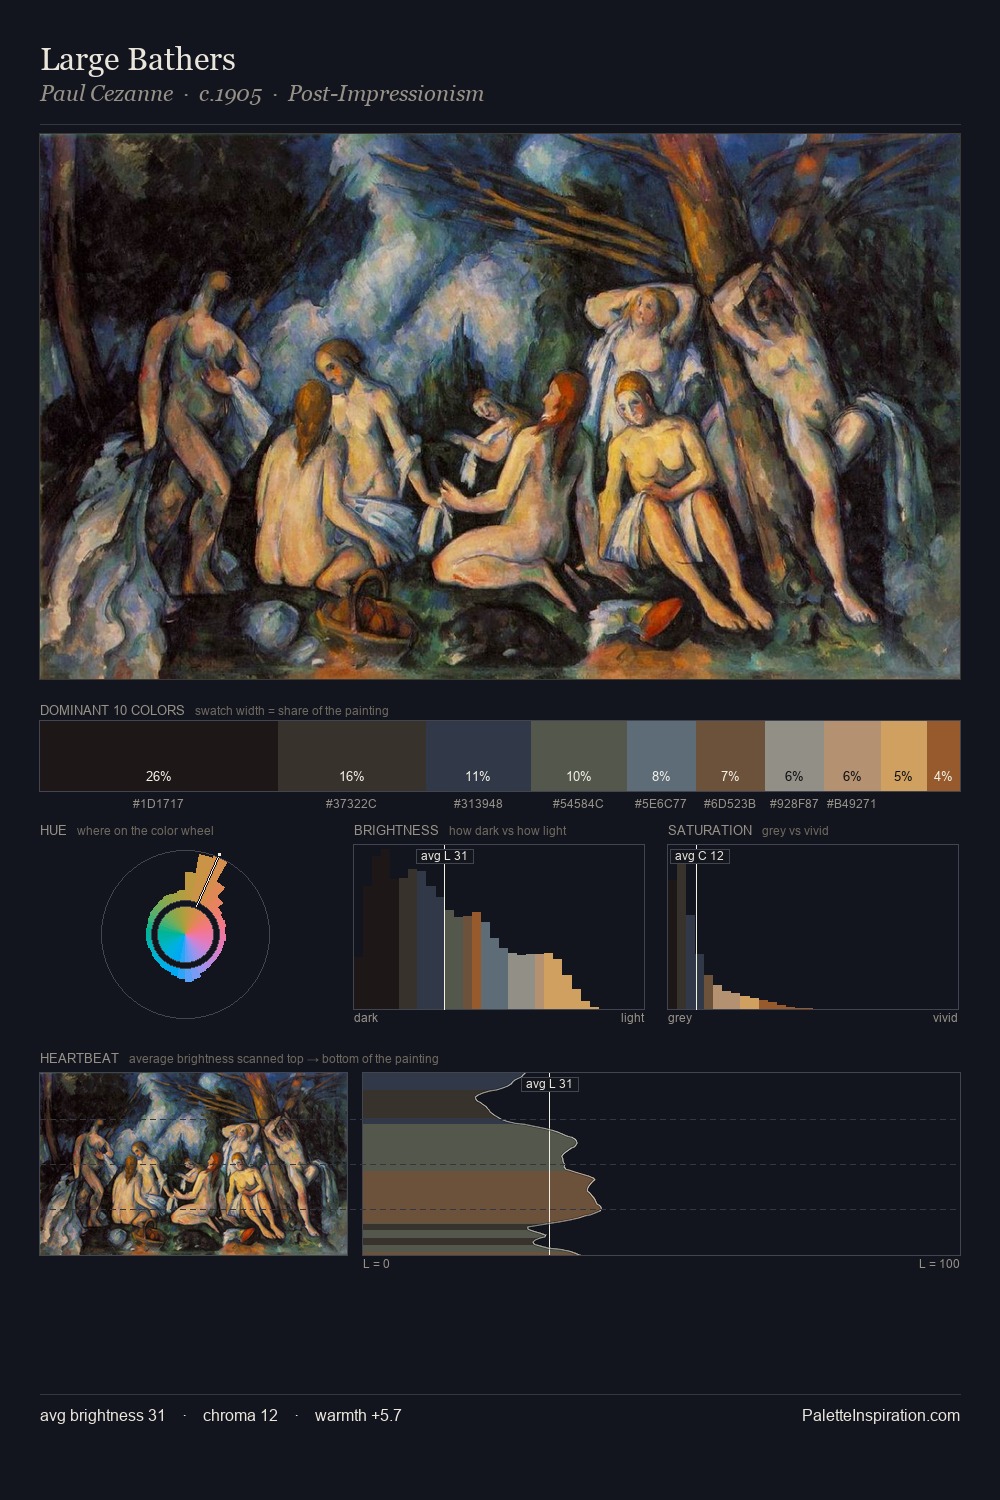Click 'how dark vs how light' caption
This screenshot has width=1000, height=1500.
coord(508,831)
